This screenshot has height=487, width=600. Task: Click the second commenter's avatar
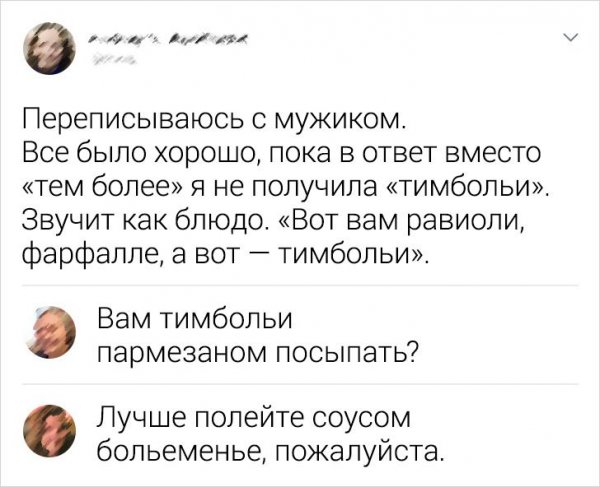point(47,428)
